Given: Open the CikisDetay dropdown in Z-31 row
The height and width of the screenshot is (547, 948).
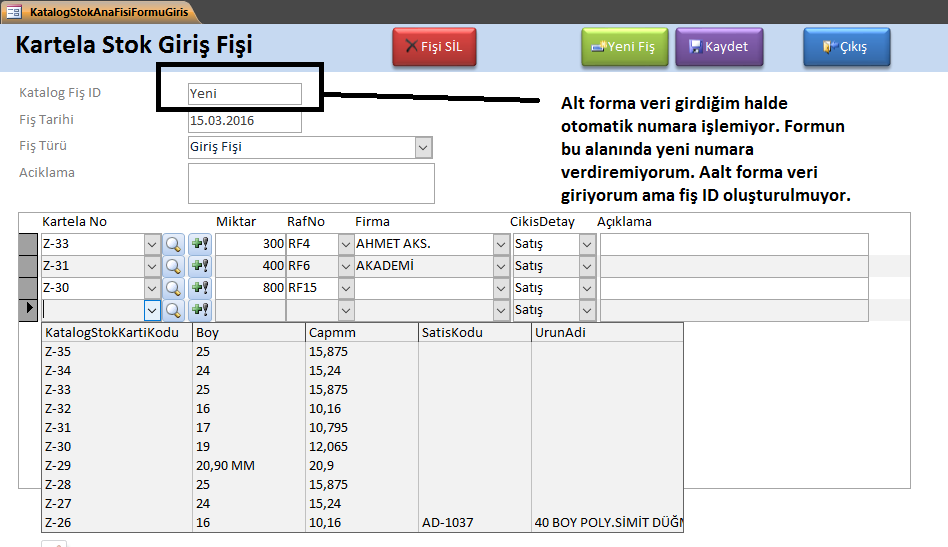Looking at the screenshot, I should point(587,266).
